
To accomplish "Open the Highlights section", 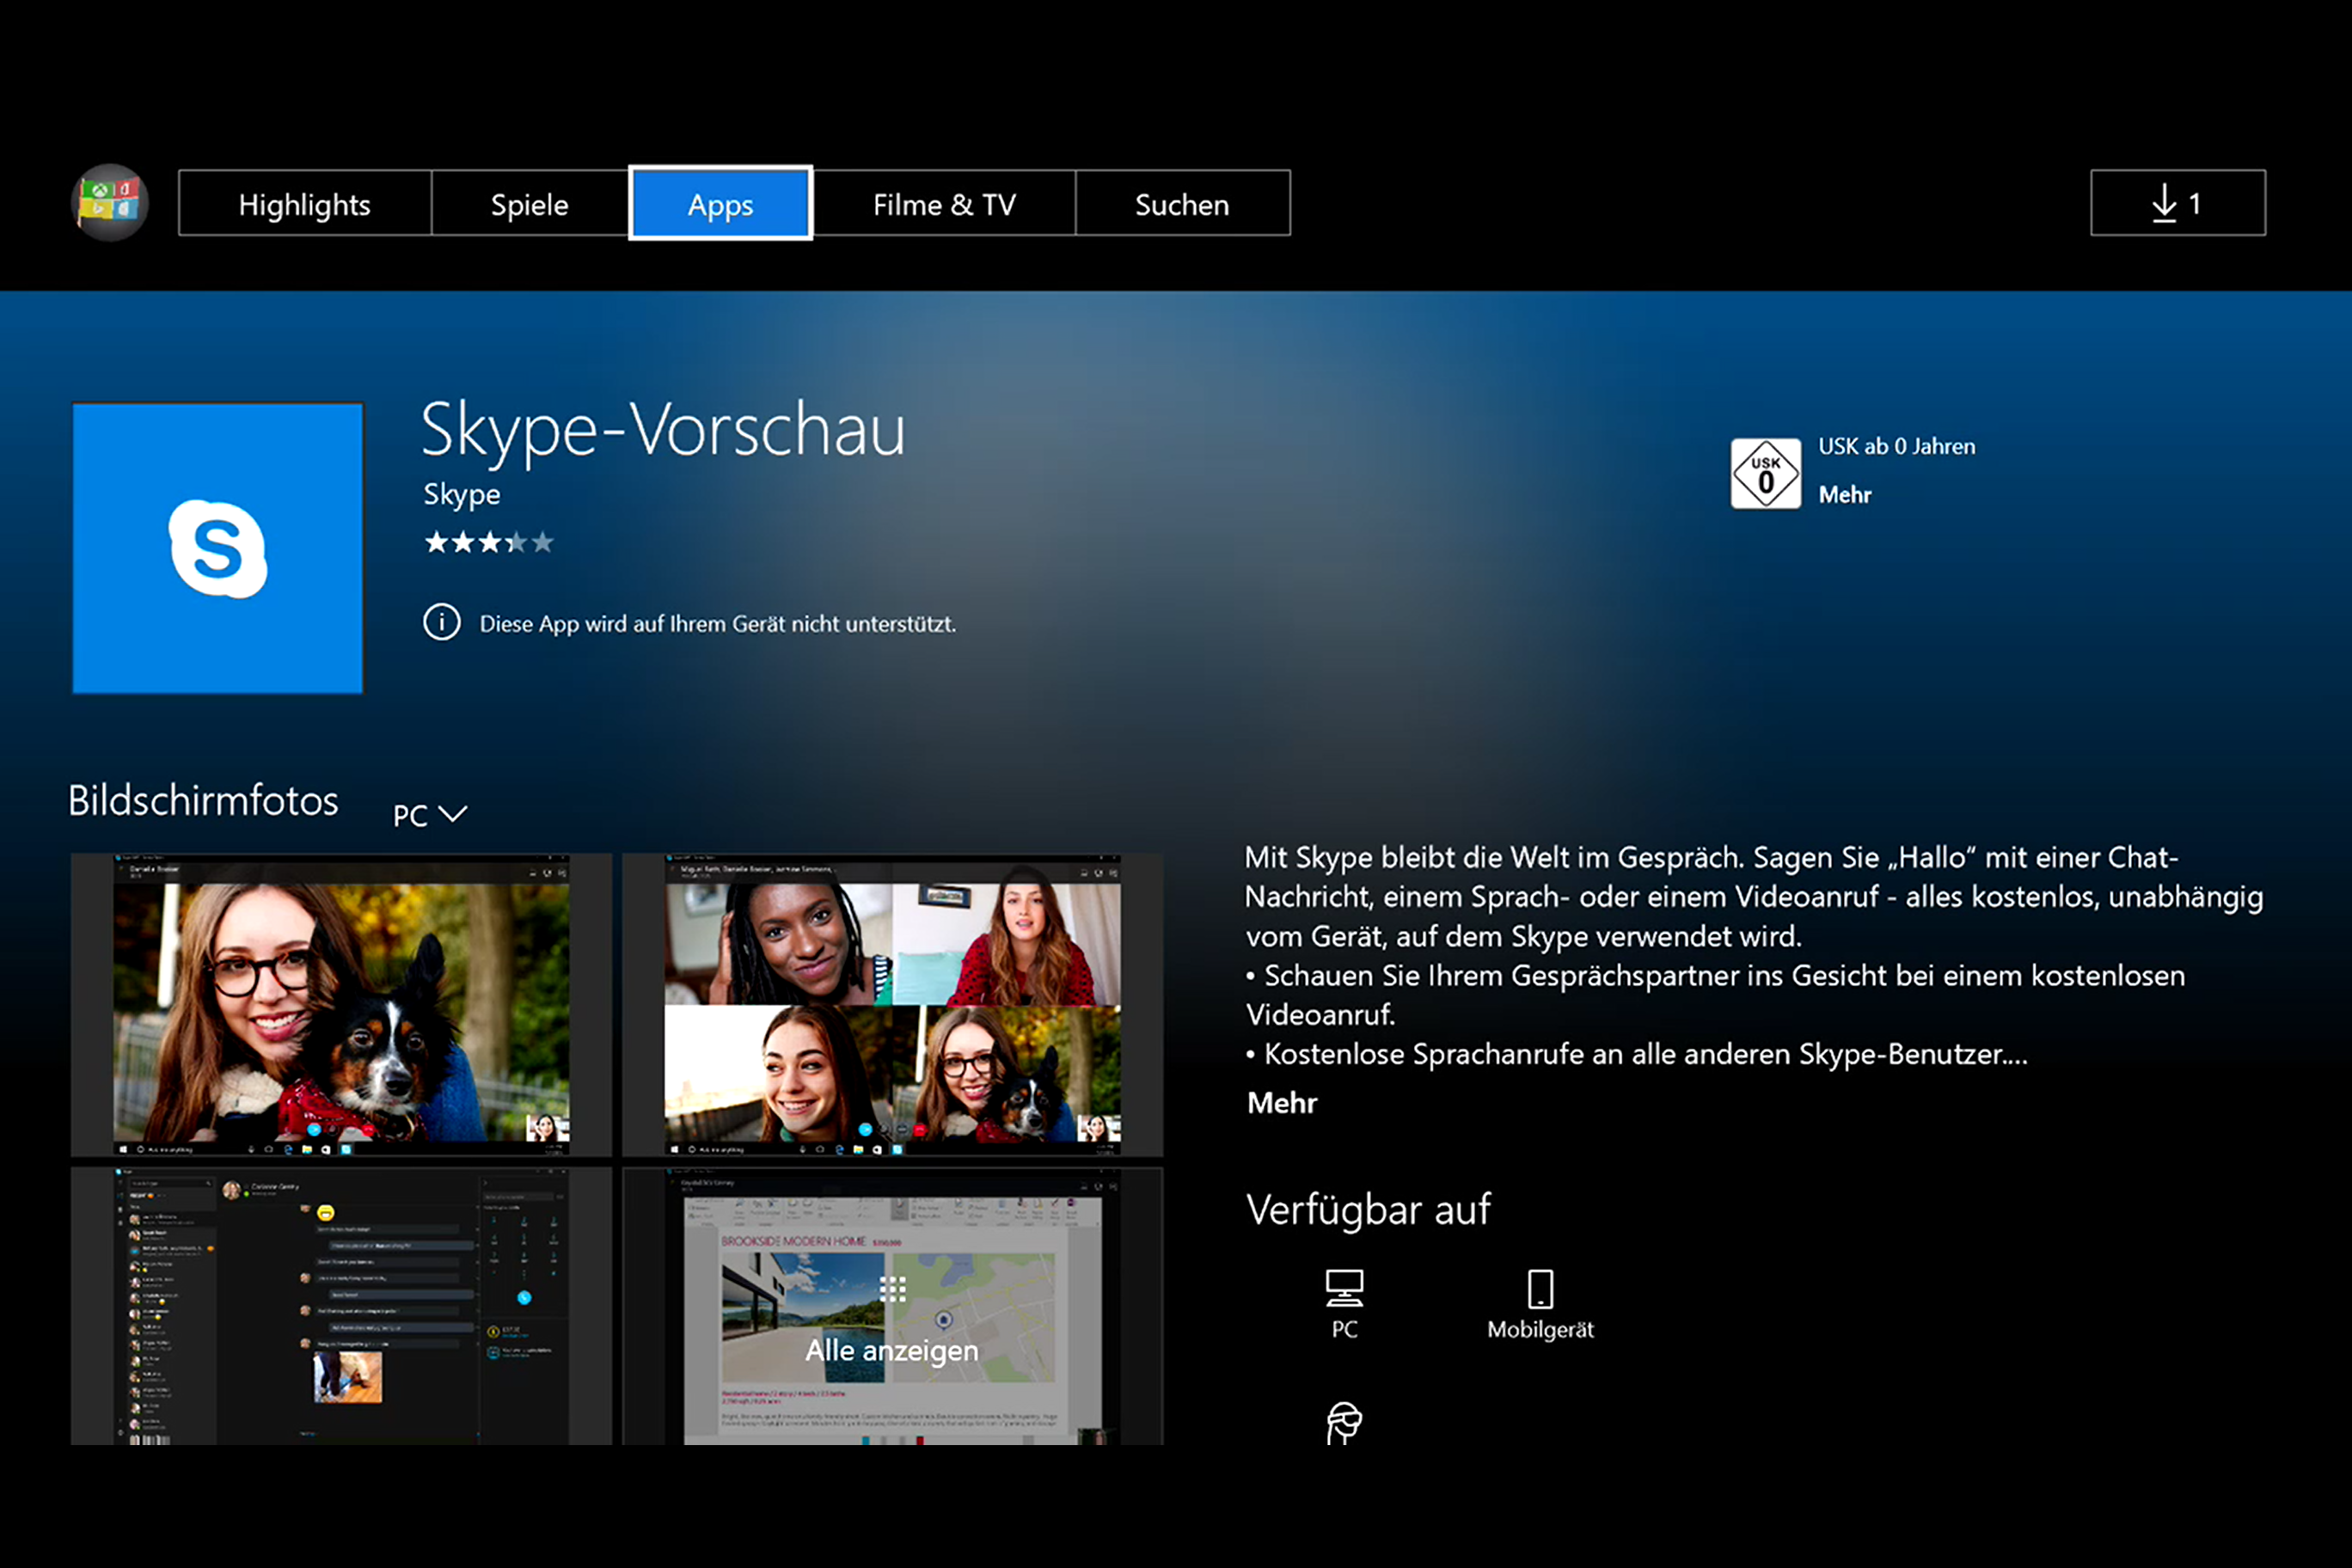I will click(304, 203).
